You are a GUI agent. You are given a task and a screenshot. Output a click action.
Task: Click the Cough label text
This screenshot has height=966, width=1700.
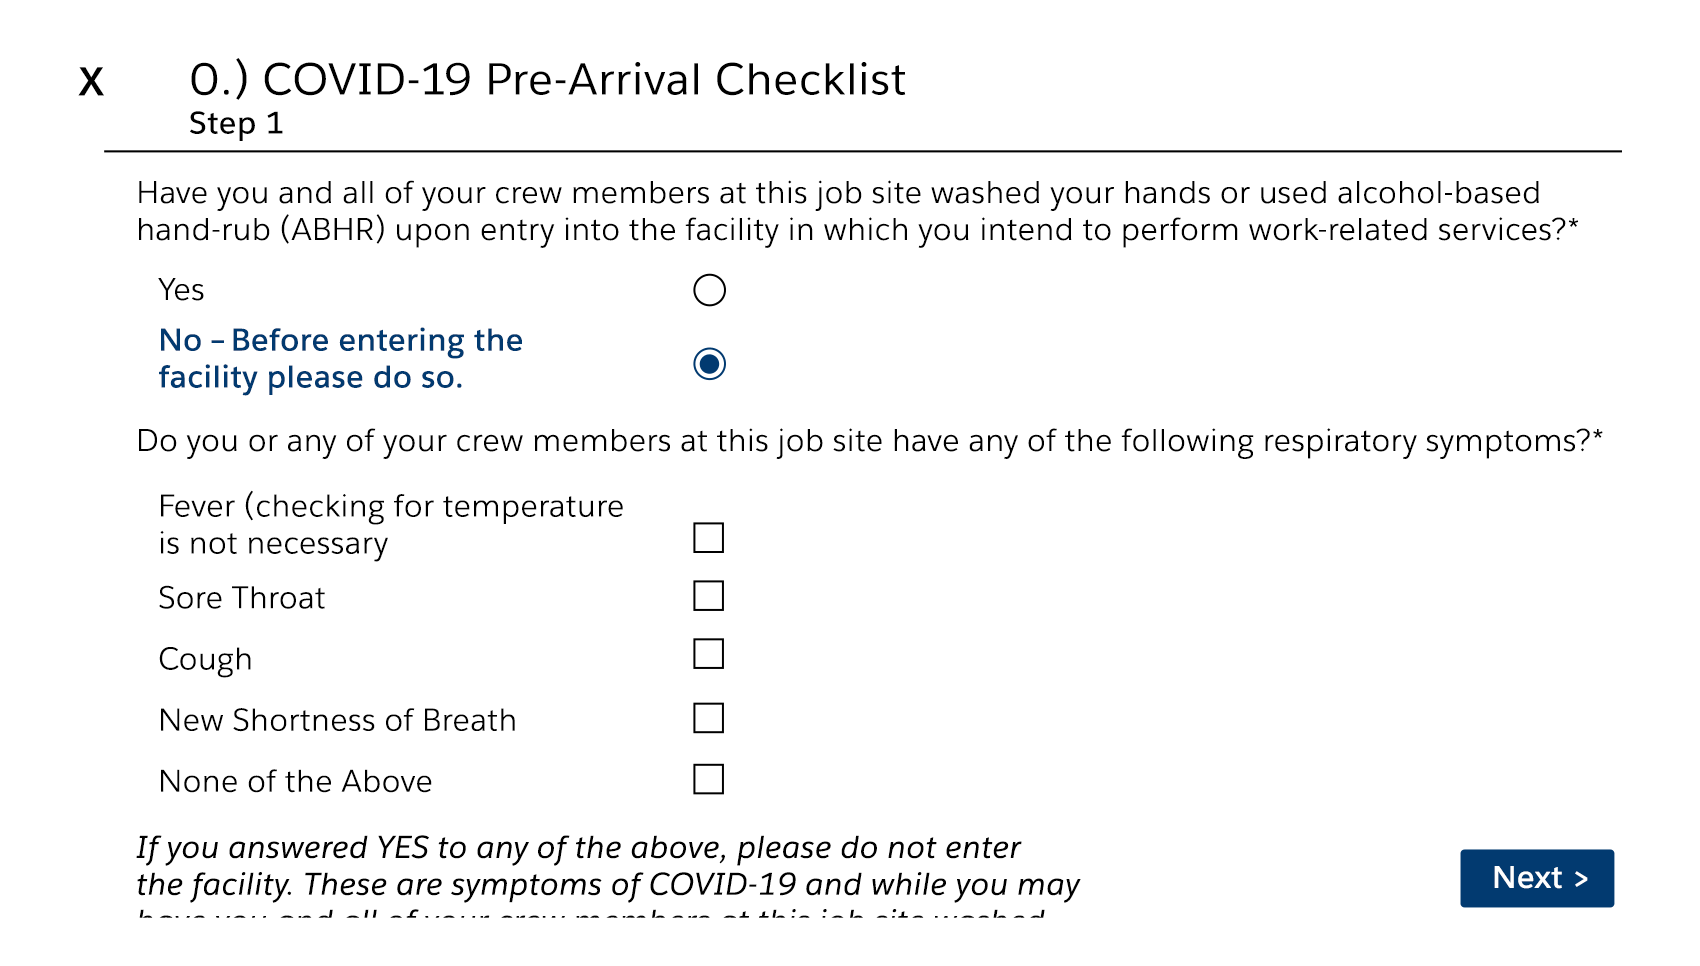205,660
